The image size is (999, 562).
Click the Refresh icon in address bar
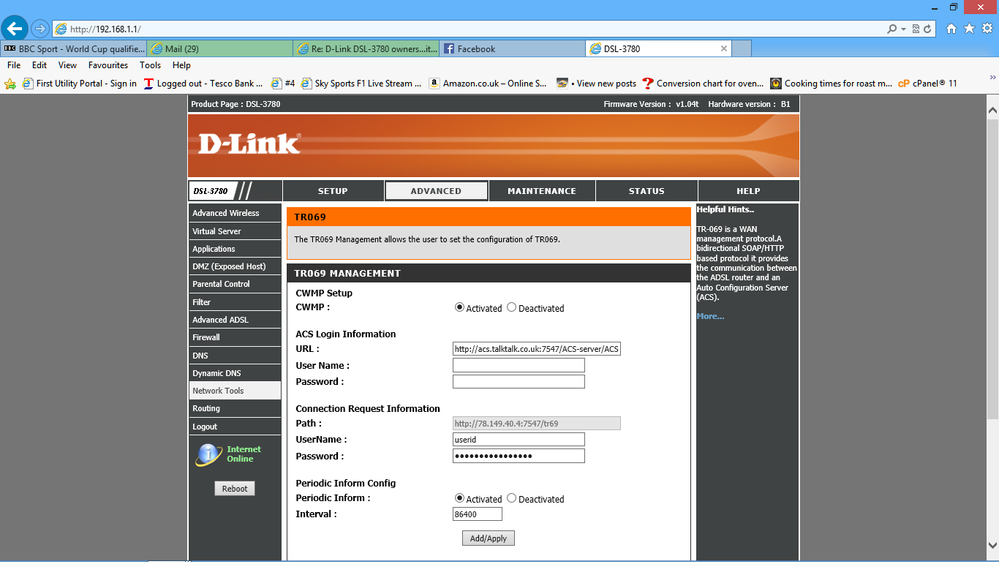pos(928,29)
